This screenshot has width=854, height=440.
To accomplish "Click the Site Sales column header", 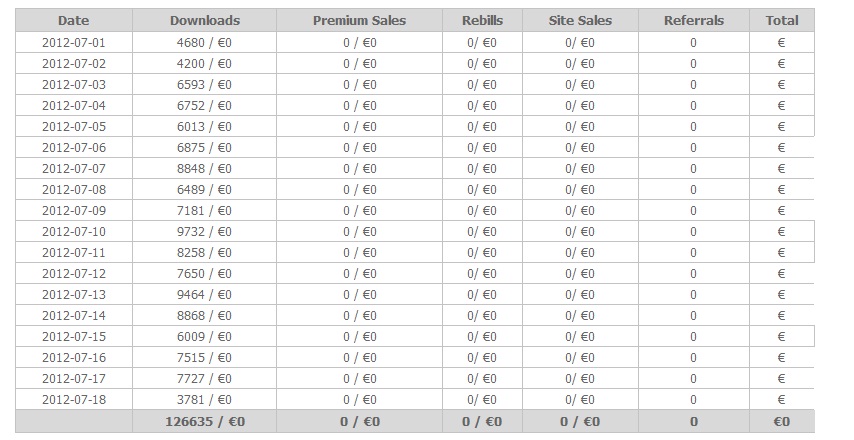I will point(580,20).
